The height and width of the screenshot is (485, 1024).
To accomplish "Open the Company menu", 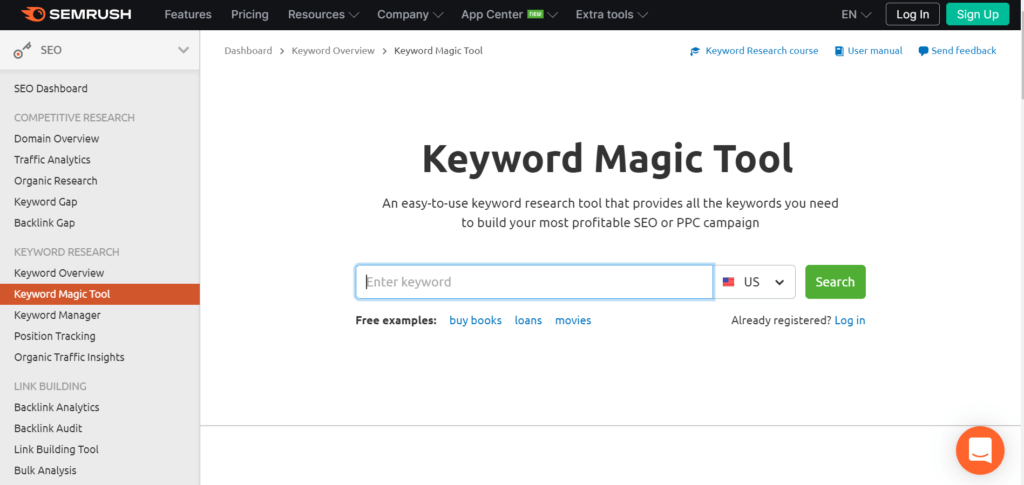I will (x=410, y=14).
